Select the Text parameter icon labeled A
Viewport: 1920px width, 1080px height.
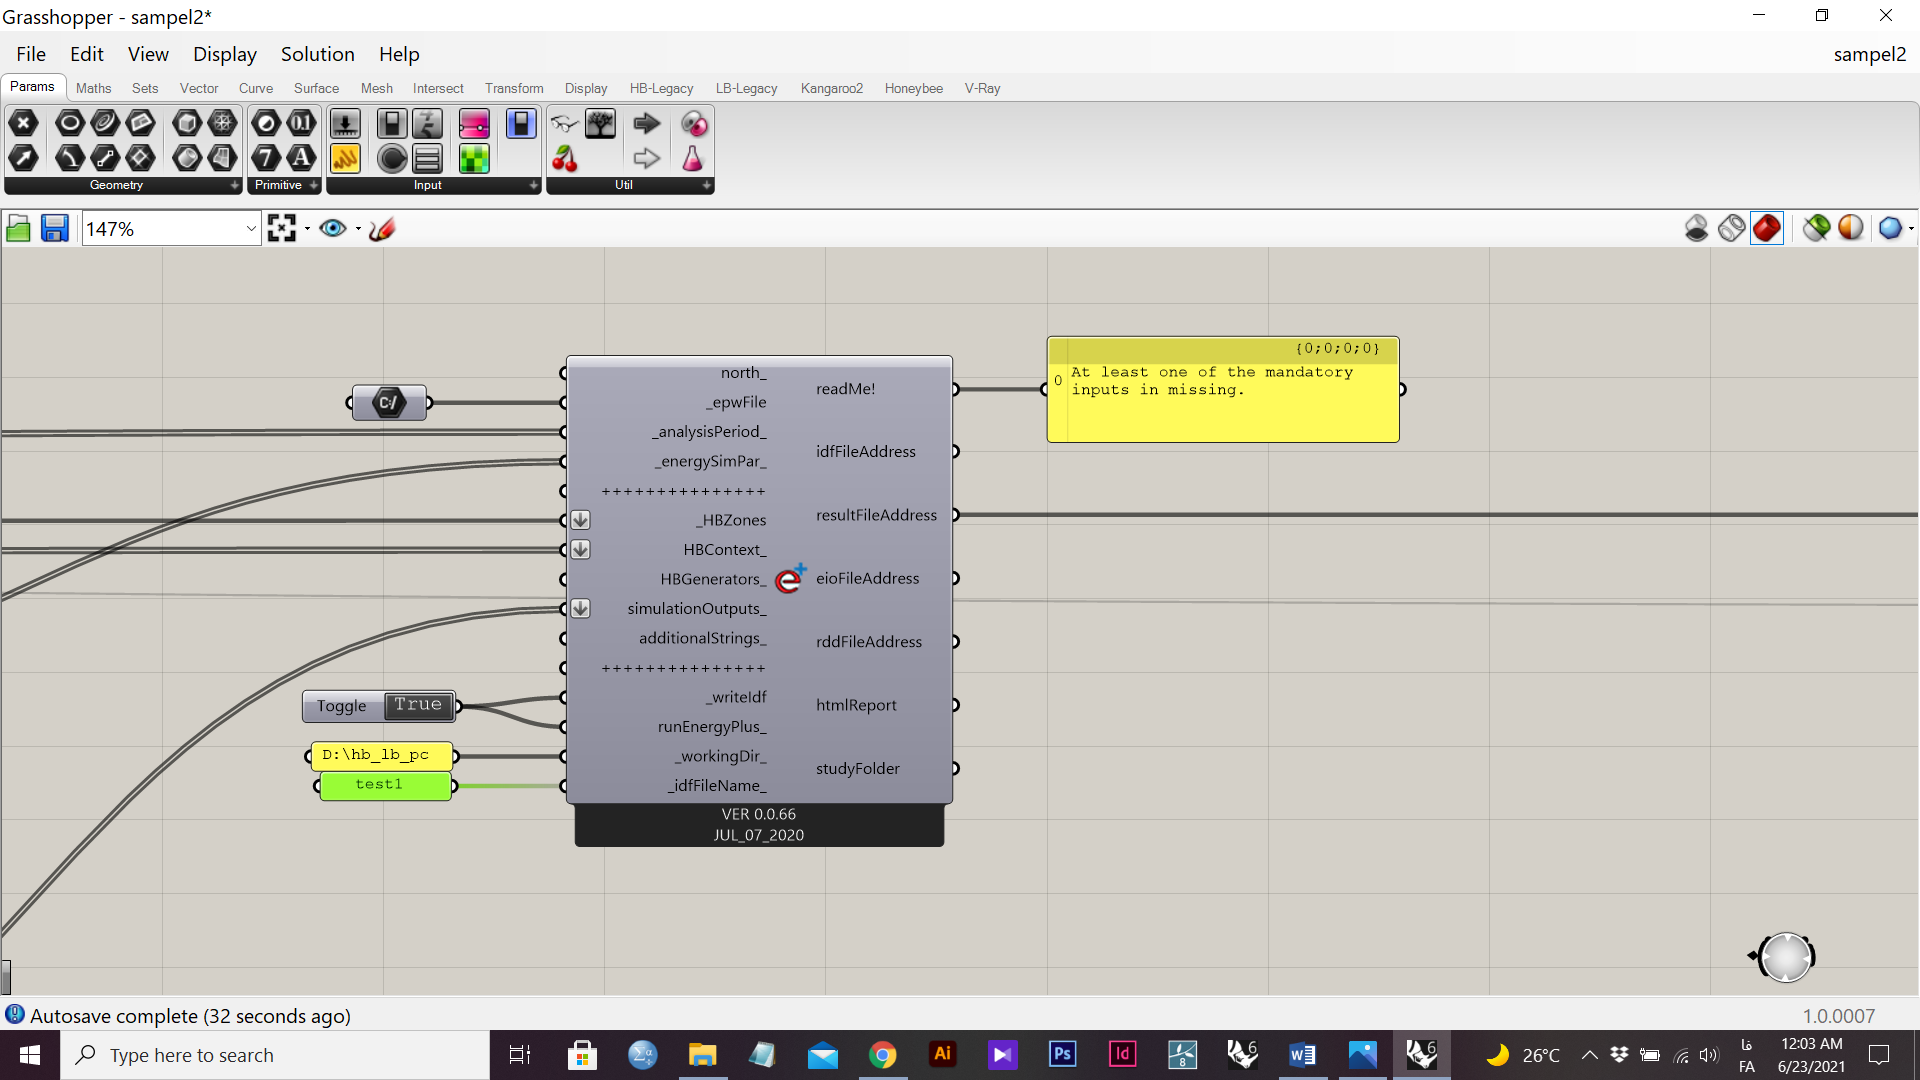[x=301, y=158]
